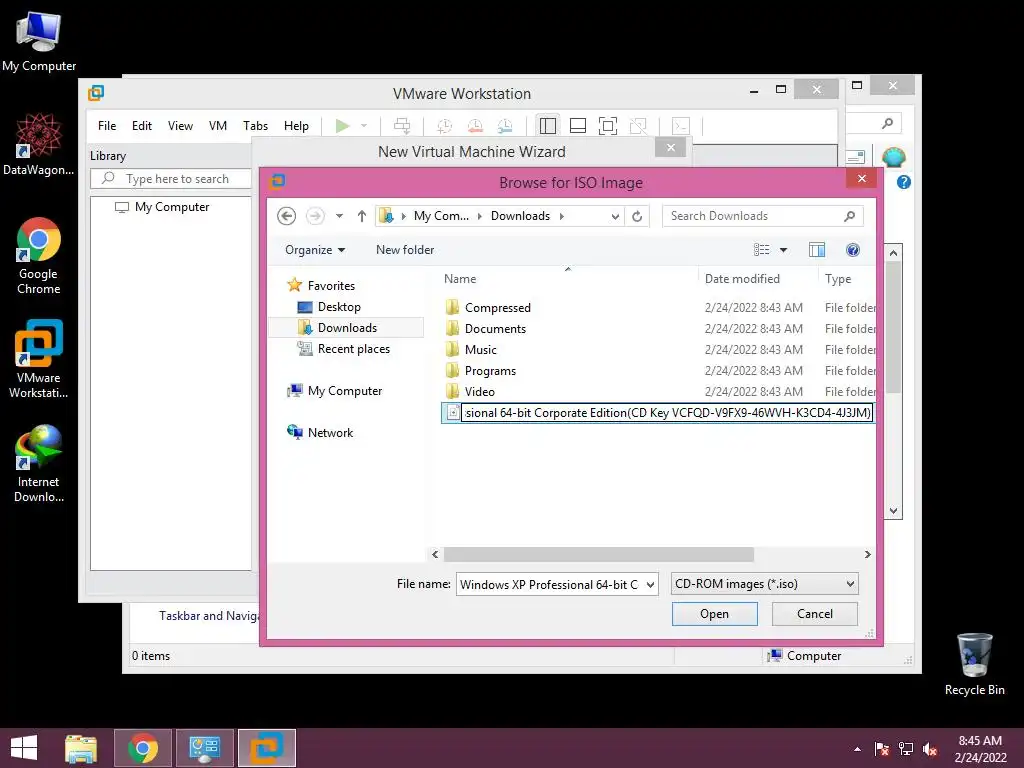
Task: Select My Computer in VMware Library
Action: (172, 207)
